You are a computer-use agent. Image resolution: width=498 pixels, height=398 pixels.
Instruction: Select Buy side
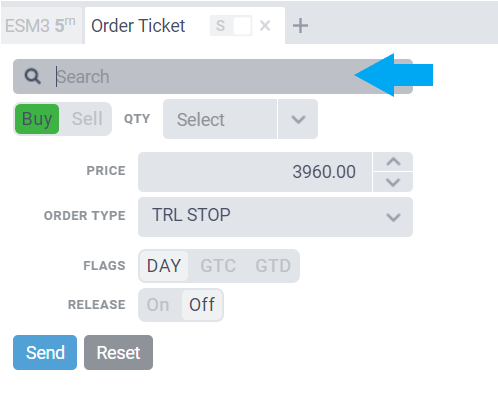37,119
